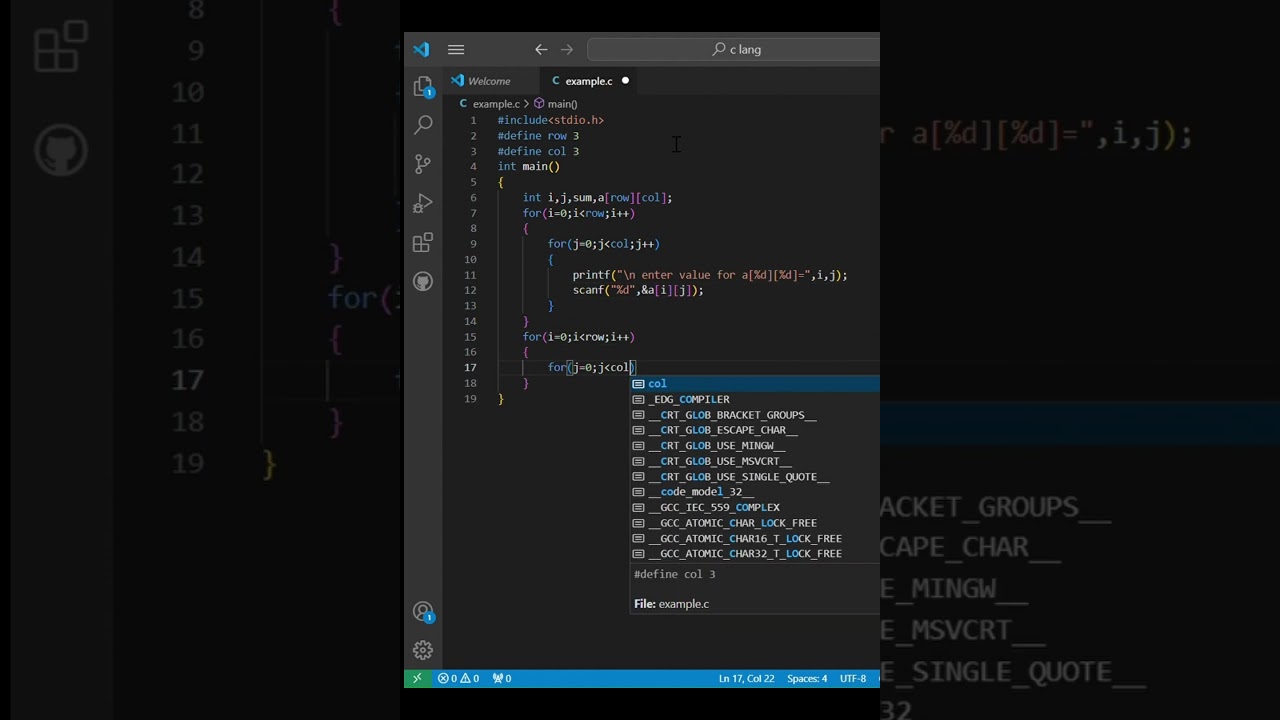Open errors and warnings count in status bar

(459, 678)
